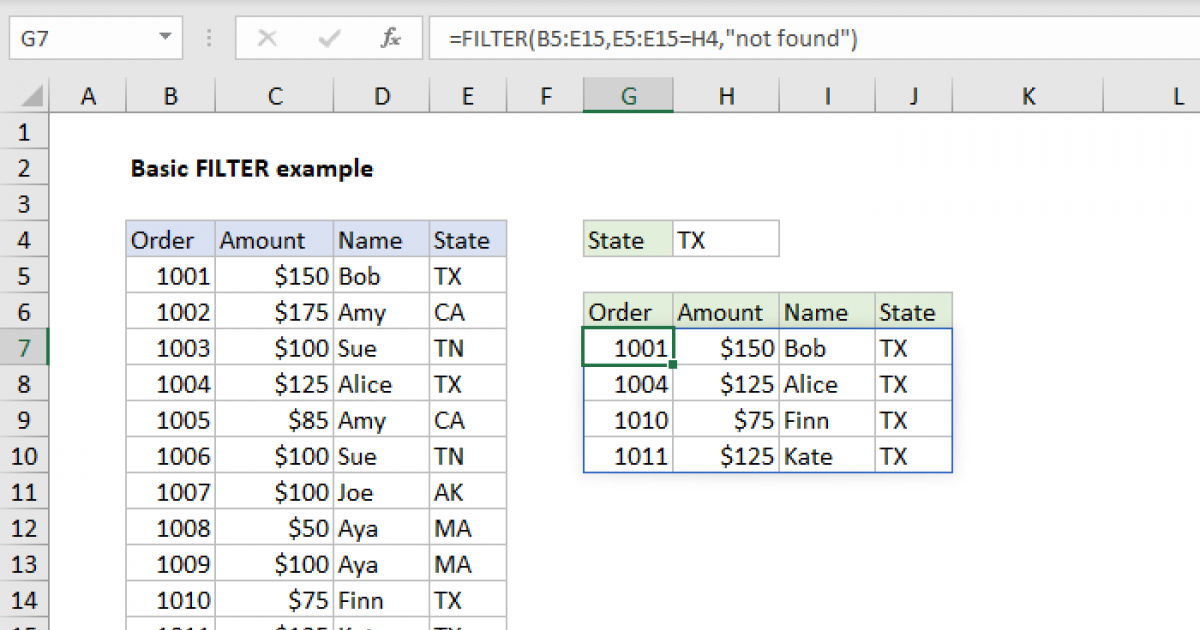Click the 'Amount' header in column C
Screen dimensions: 1200x630
point(274,240)
